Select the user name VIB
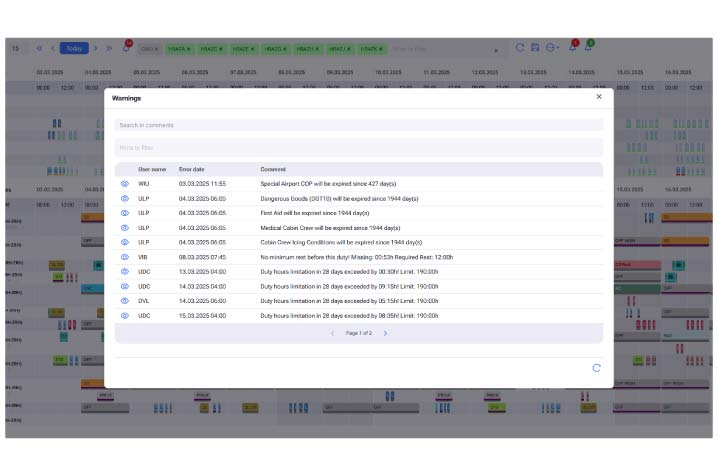Image resolution: width=718 pixels, height=476 pixels. 143,257
